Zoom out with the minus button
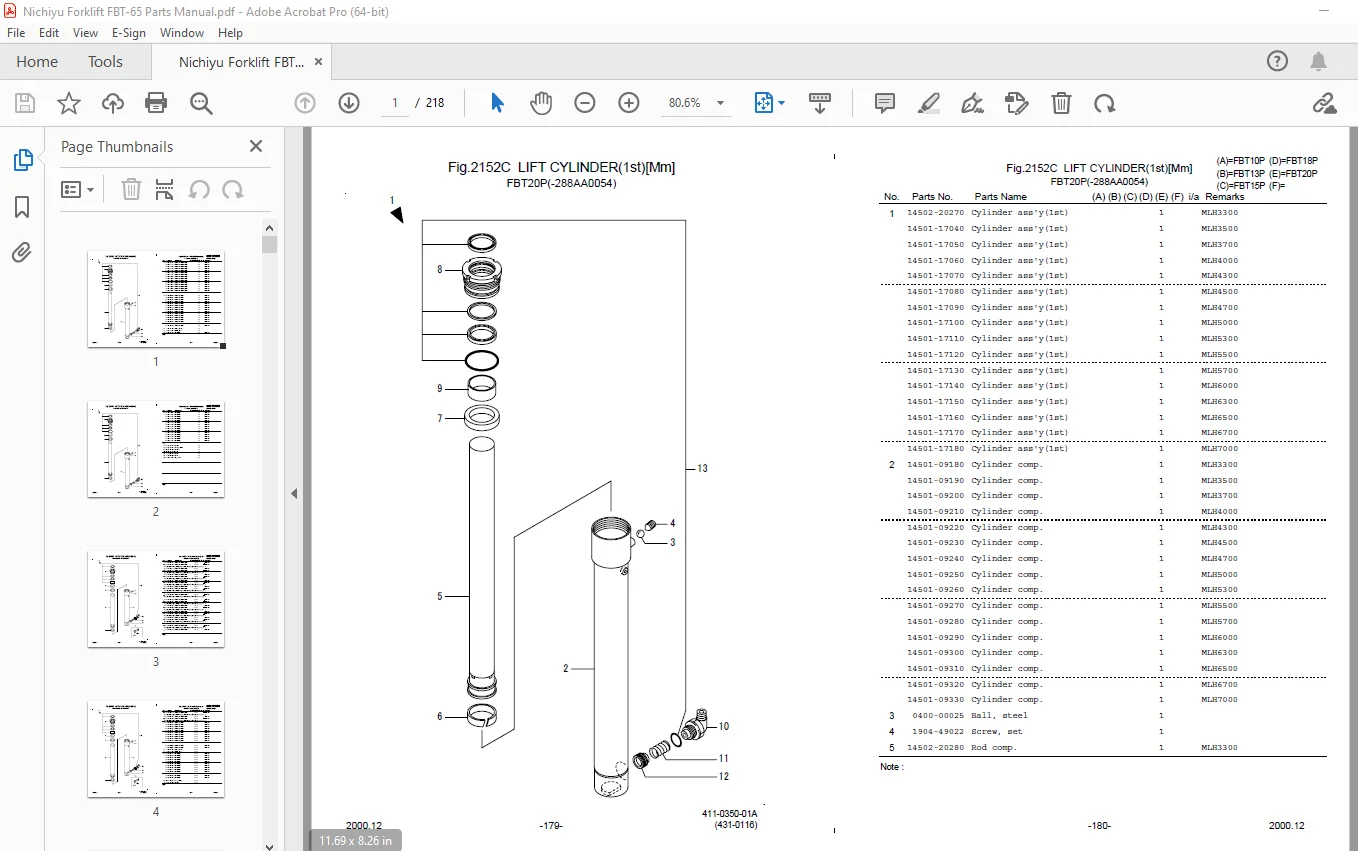1358x851 pixels. [x=585, y=103]
